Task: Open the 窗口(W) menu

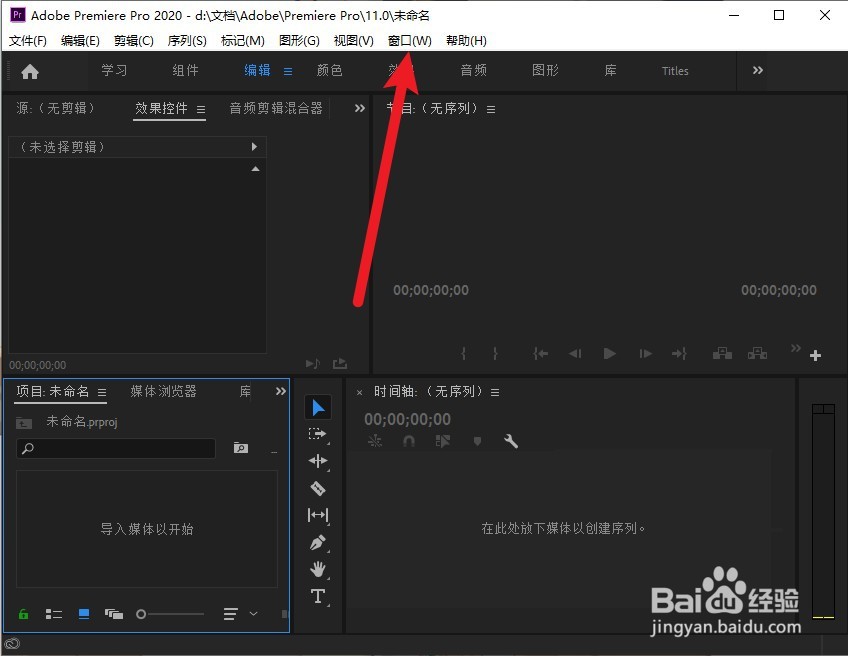Action: [409, 41]
